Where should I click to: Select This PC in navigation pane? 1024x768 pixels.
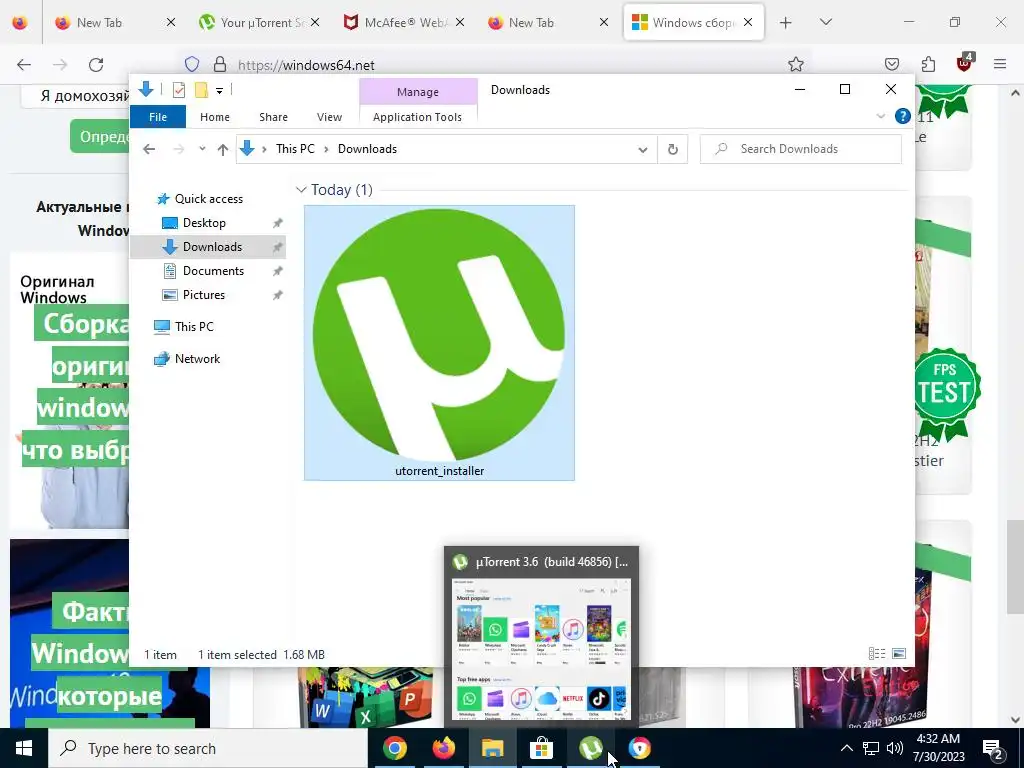point(194,327)
